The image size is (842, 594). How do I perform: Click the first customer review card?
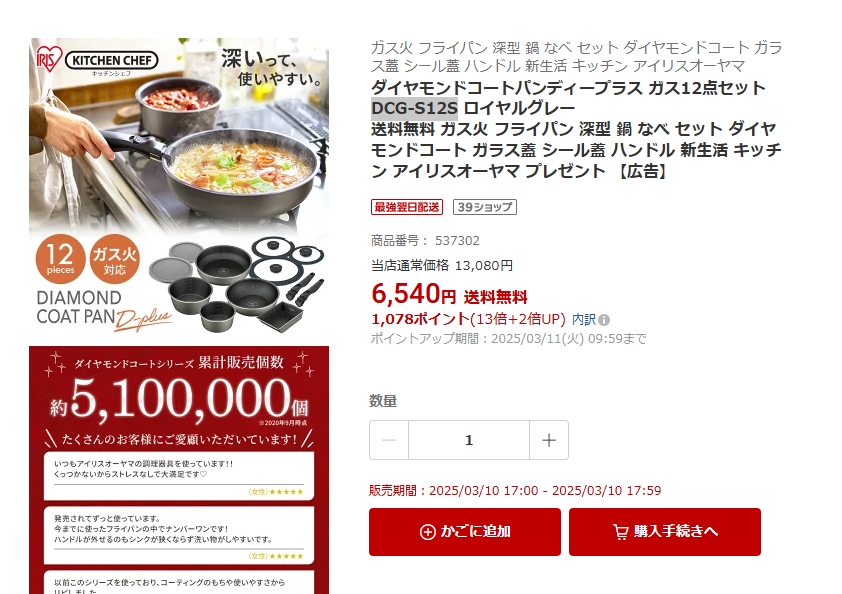[179, 476]
